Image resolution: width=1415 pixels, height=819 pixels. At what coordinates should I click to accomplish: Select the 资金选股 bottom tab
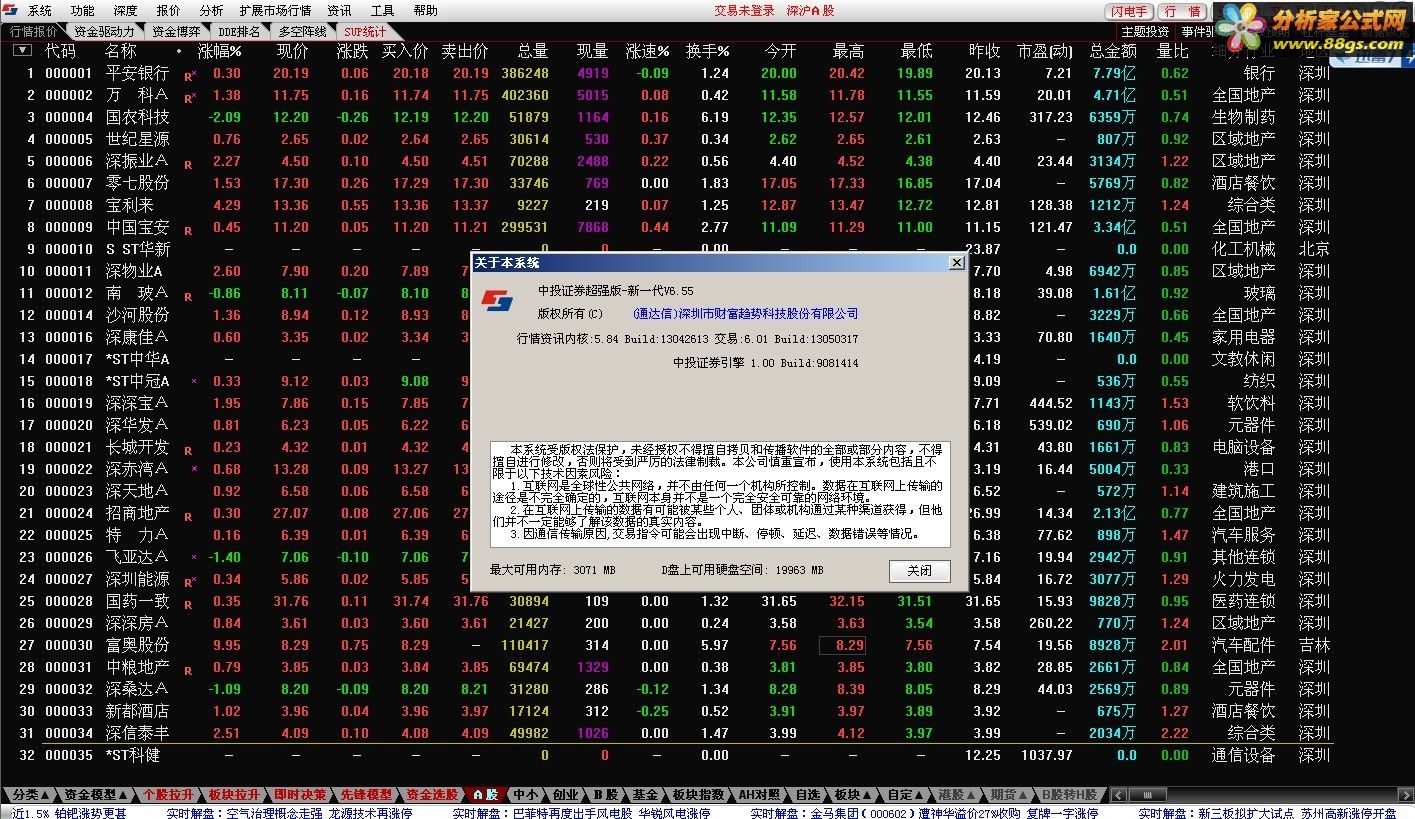click(x=431, y=795)
